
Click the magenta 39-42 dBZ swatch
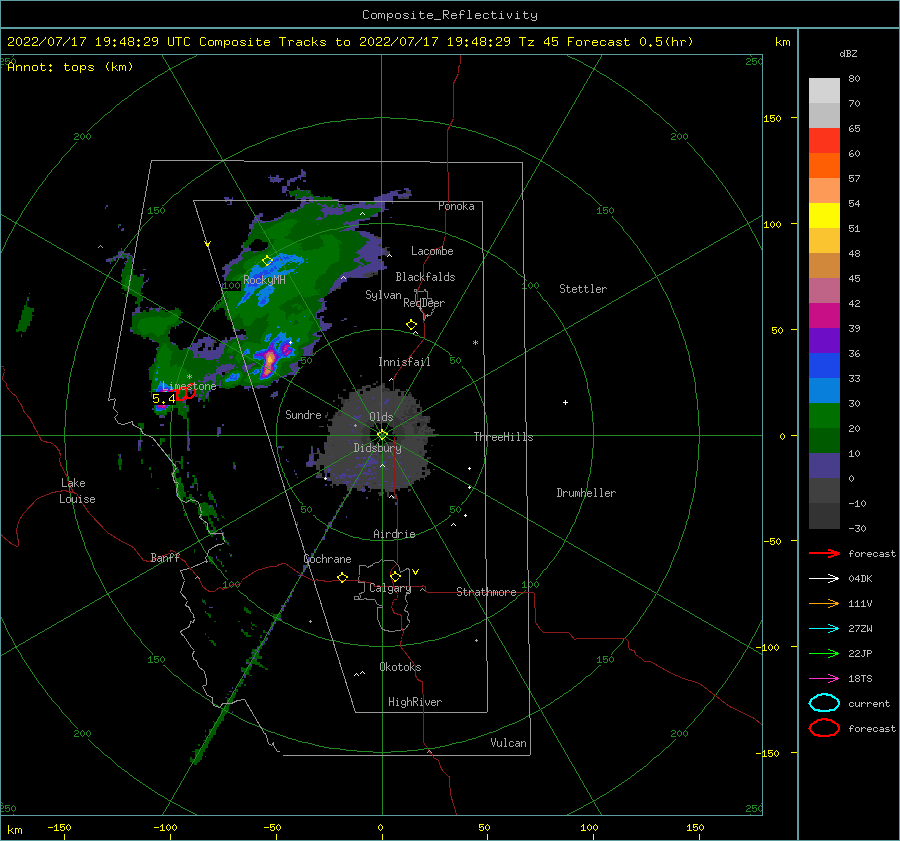point(824,316)
